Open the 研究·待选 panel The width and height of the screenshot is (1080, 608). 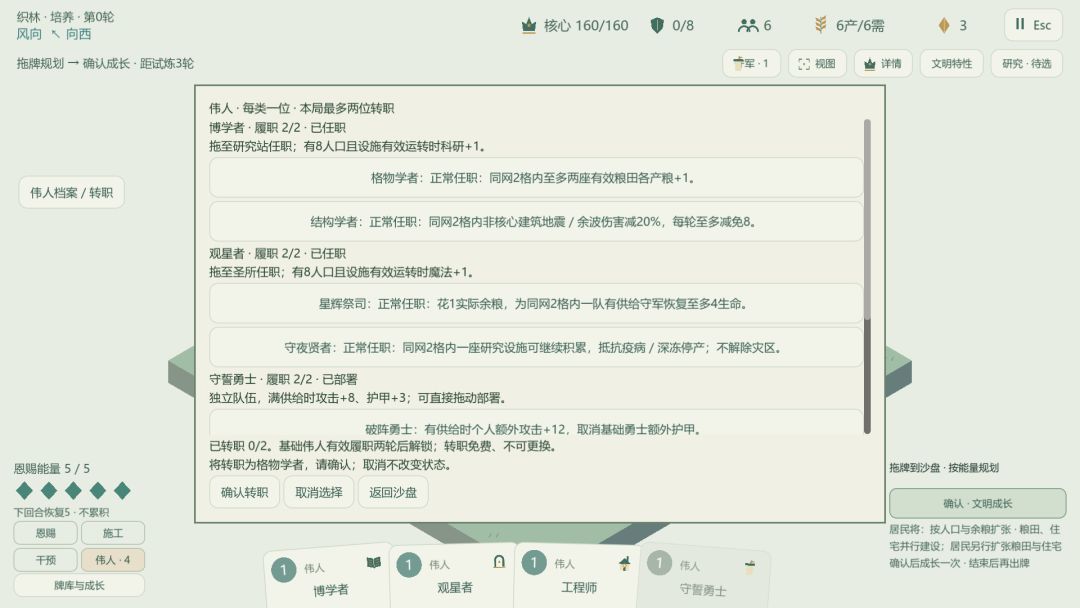tap(1027, 64)
